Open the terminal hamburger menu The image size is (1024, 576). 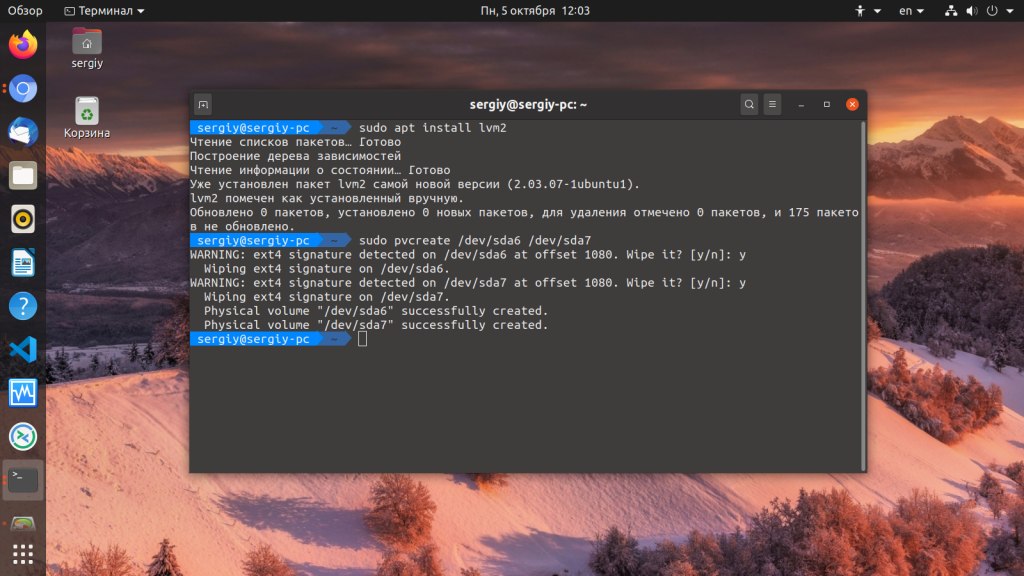click(x=772, y=104)
